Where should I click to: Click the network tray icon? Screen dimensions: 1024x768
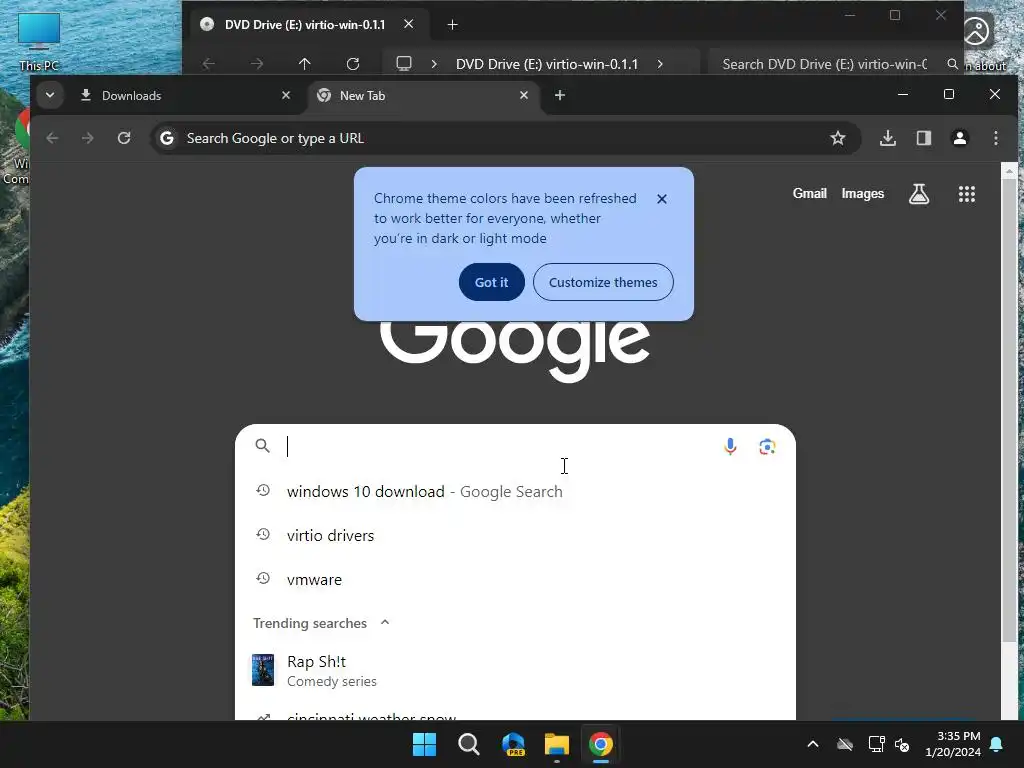tap(876, 744)
